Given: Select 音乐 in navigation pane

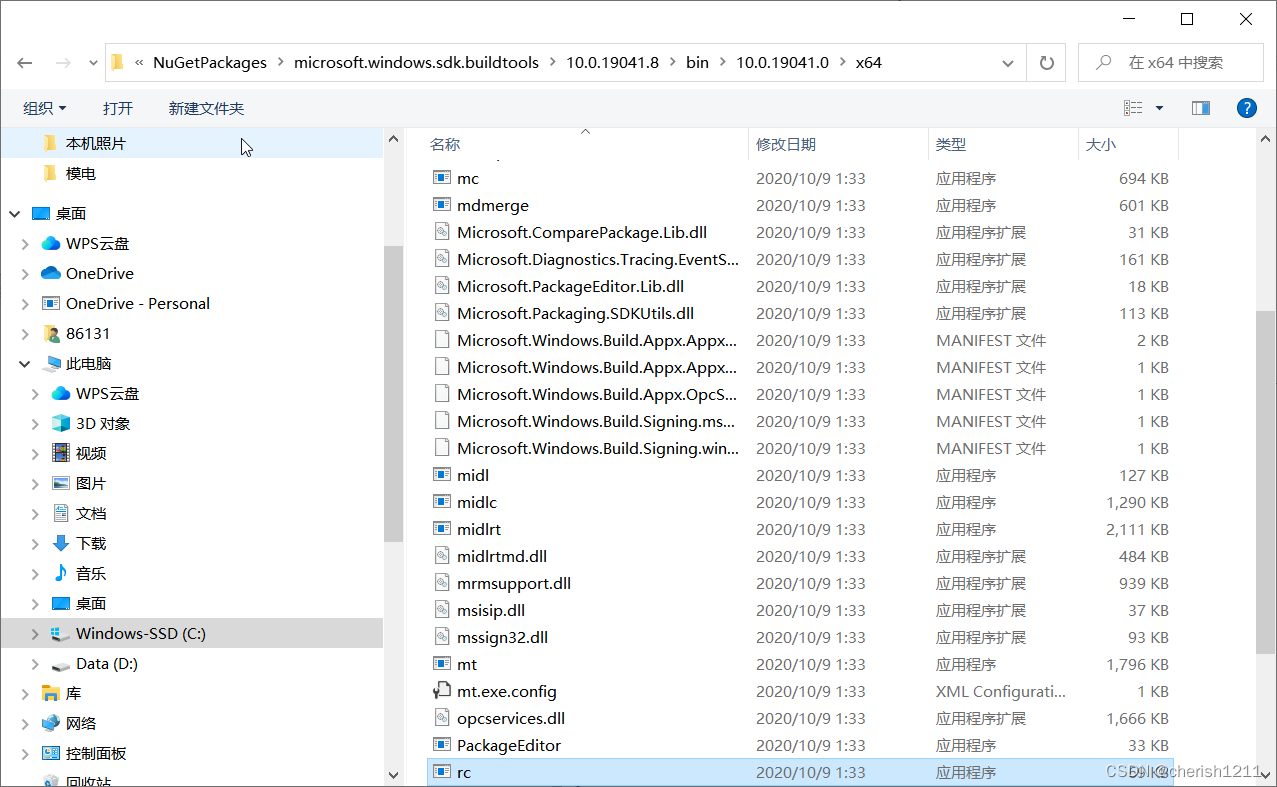Looking at the screenshot, I should [91, 573].
